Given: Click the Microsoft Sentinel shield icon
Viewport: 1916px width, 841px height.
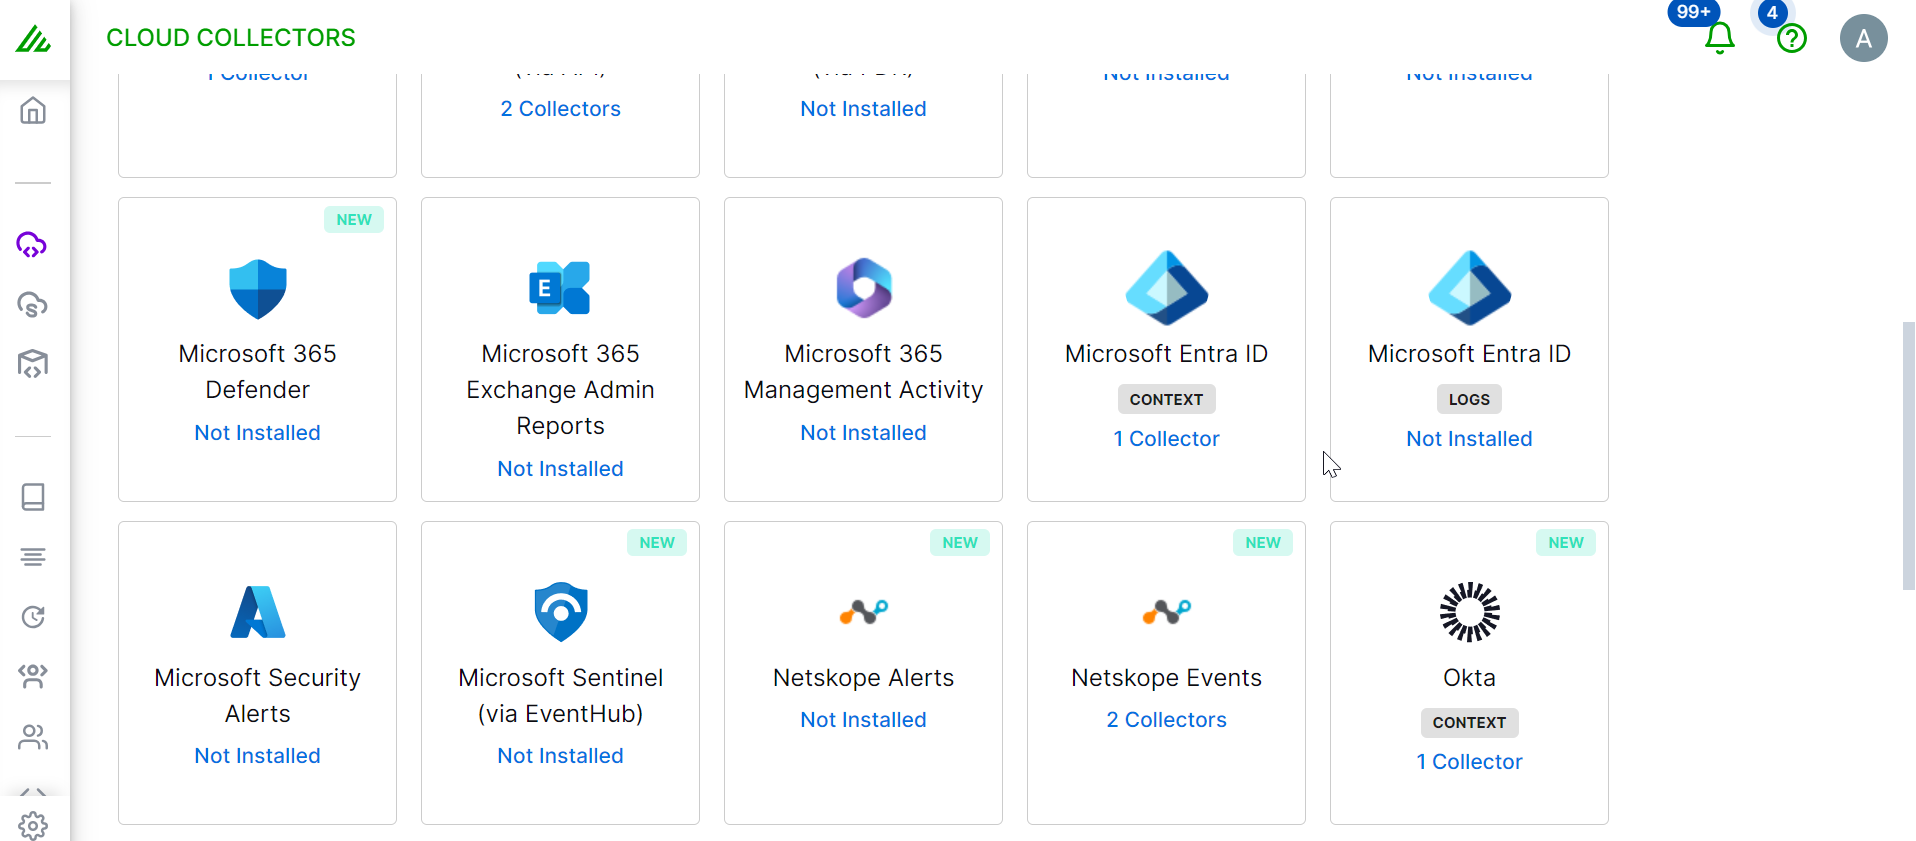Looking at the screenshot, I should click(561, 612).
